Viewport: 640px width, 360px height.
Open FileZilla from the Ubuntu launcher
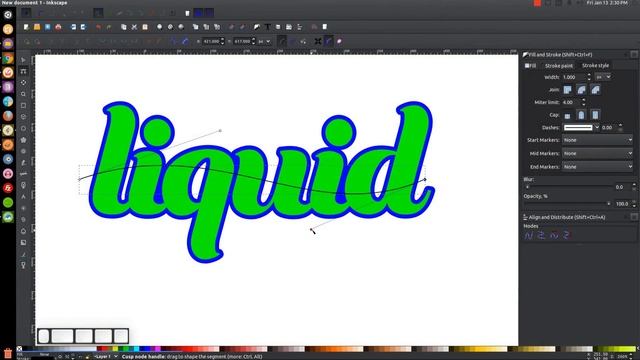pyautogui.click(x=8, y=188)
